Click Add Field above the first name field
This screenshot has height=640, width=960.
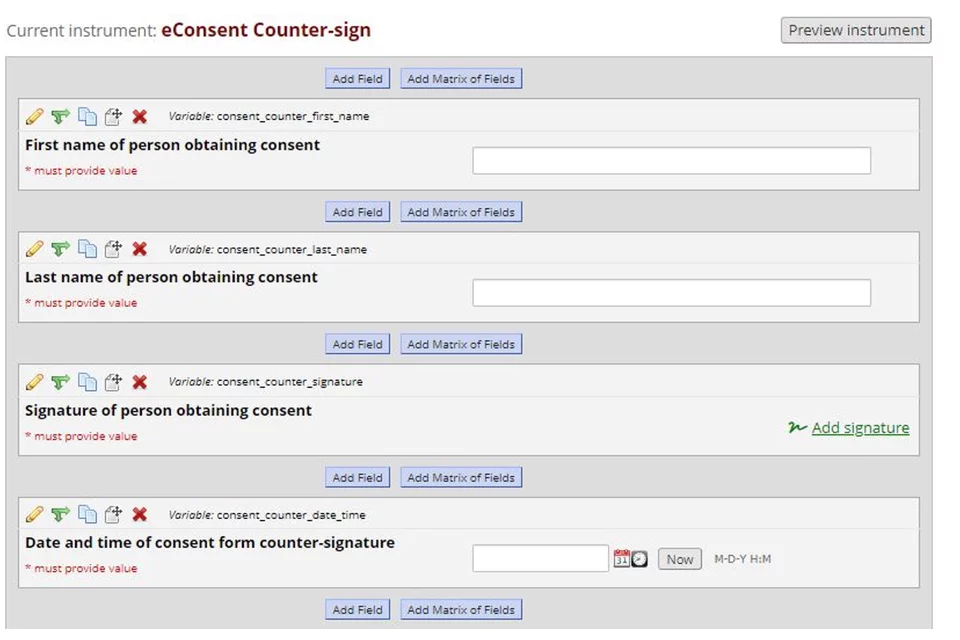click(358, 78)
